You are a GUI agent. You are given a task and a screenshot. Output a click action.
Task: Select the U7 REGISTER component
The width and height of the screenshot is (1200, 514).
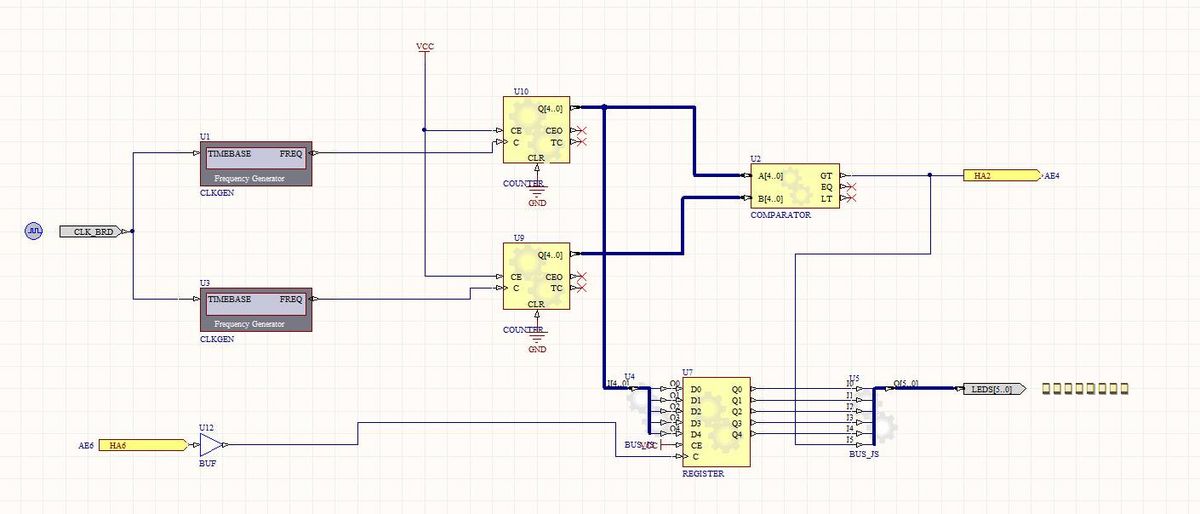point(716,422)
